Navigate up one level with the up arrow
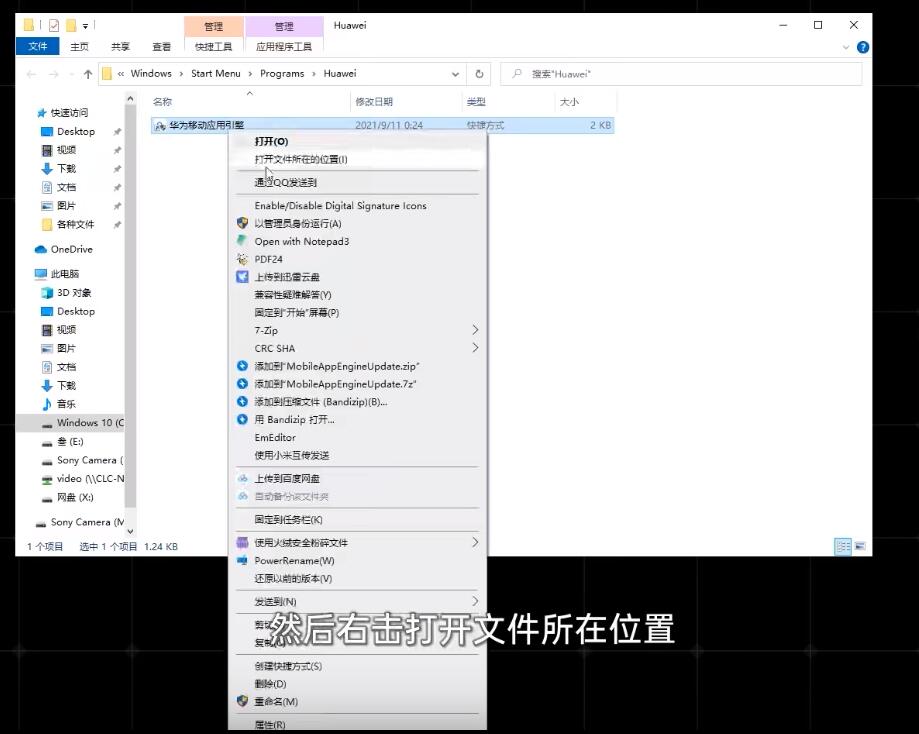 [x=88, y=73]
